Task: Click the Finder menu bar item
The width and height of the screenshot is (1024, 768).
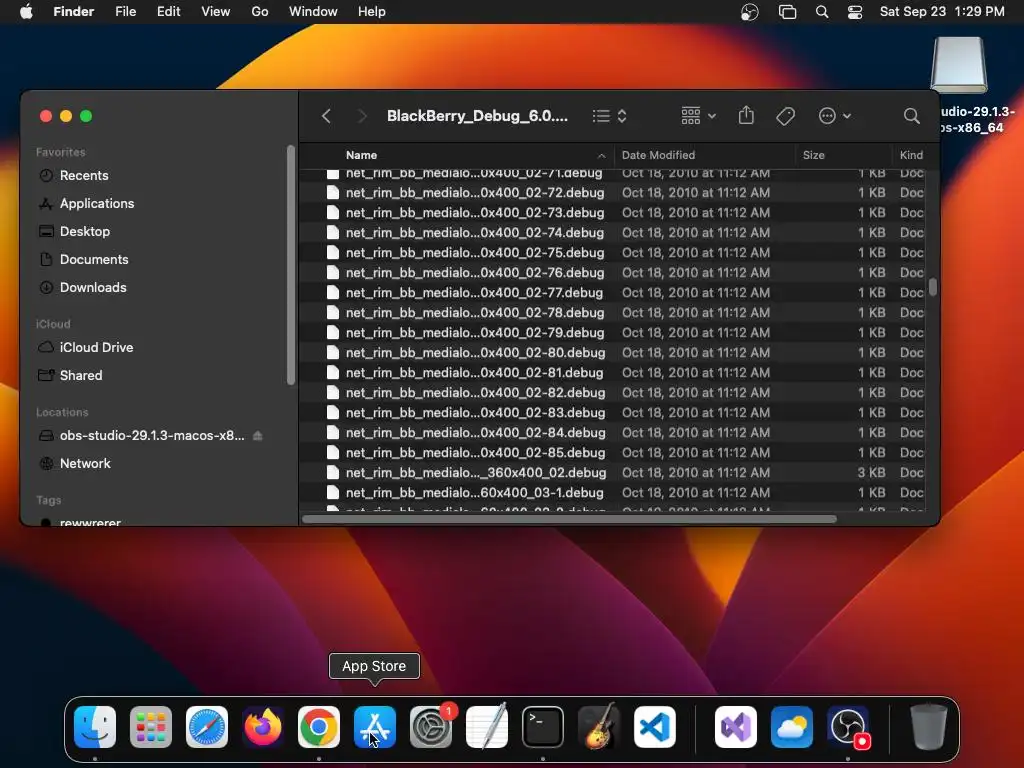Action: pos(73,12)
